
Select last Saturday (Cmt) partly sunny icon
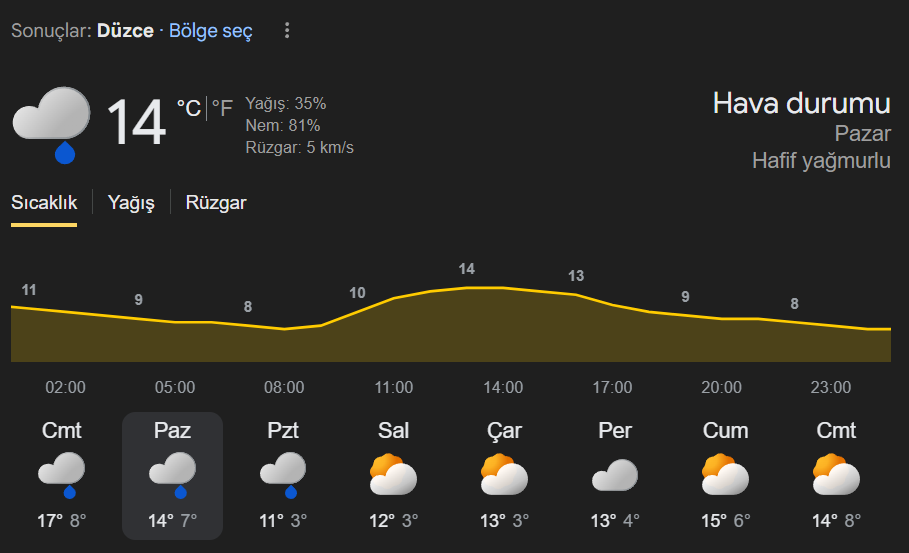(x=836, y=474)
